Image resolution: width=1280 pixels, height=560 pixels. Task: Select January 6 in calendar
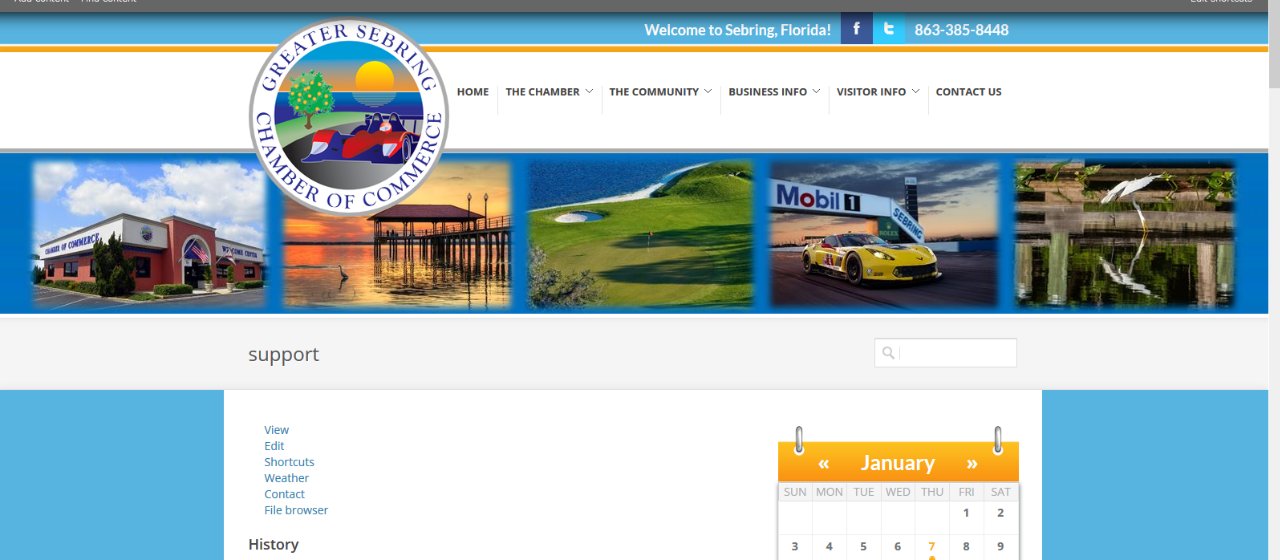point(897,546)
